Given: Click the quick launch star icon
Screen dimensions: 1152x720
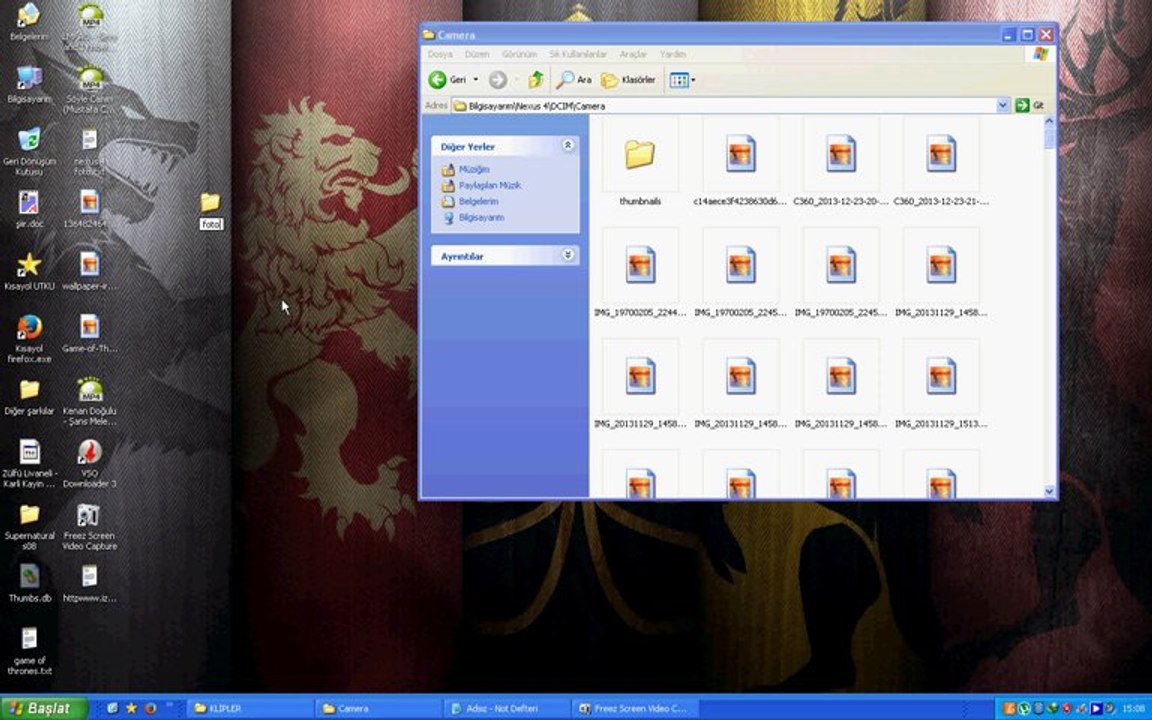Looking at the screenshot, I should tap(132, 708).
